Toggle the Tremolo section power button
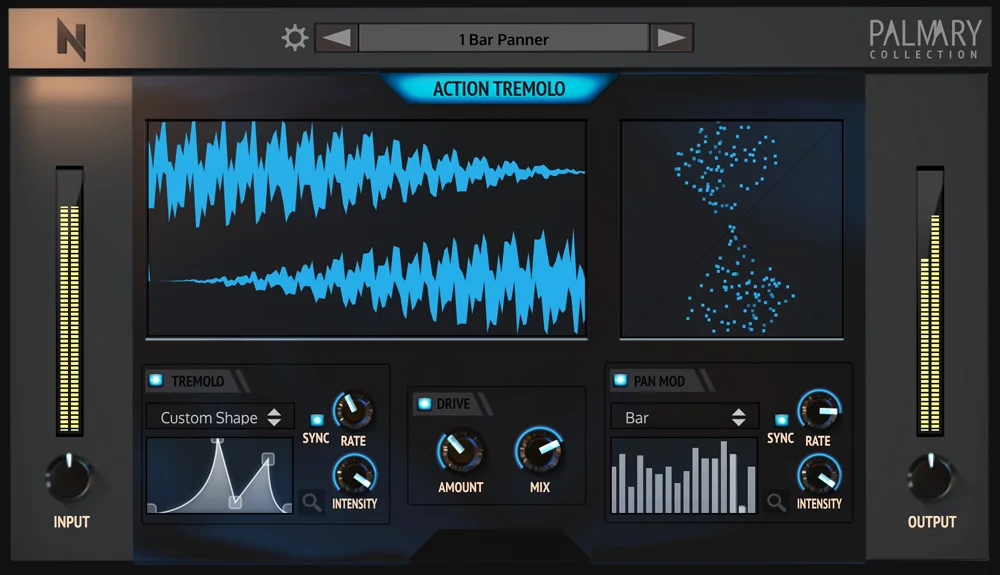This screenshot has height=575, width=1000. pos(156,381)
